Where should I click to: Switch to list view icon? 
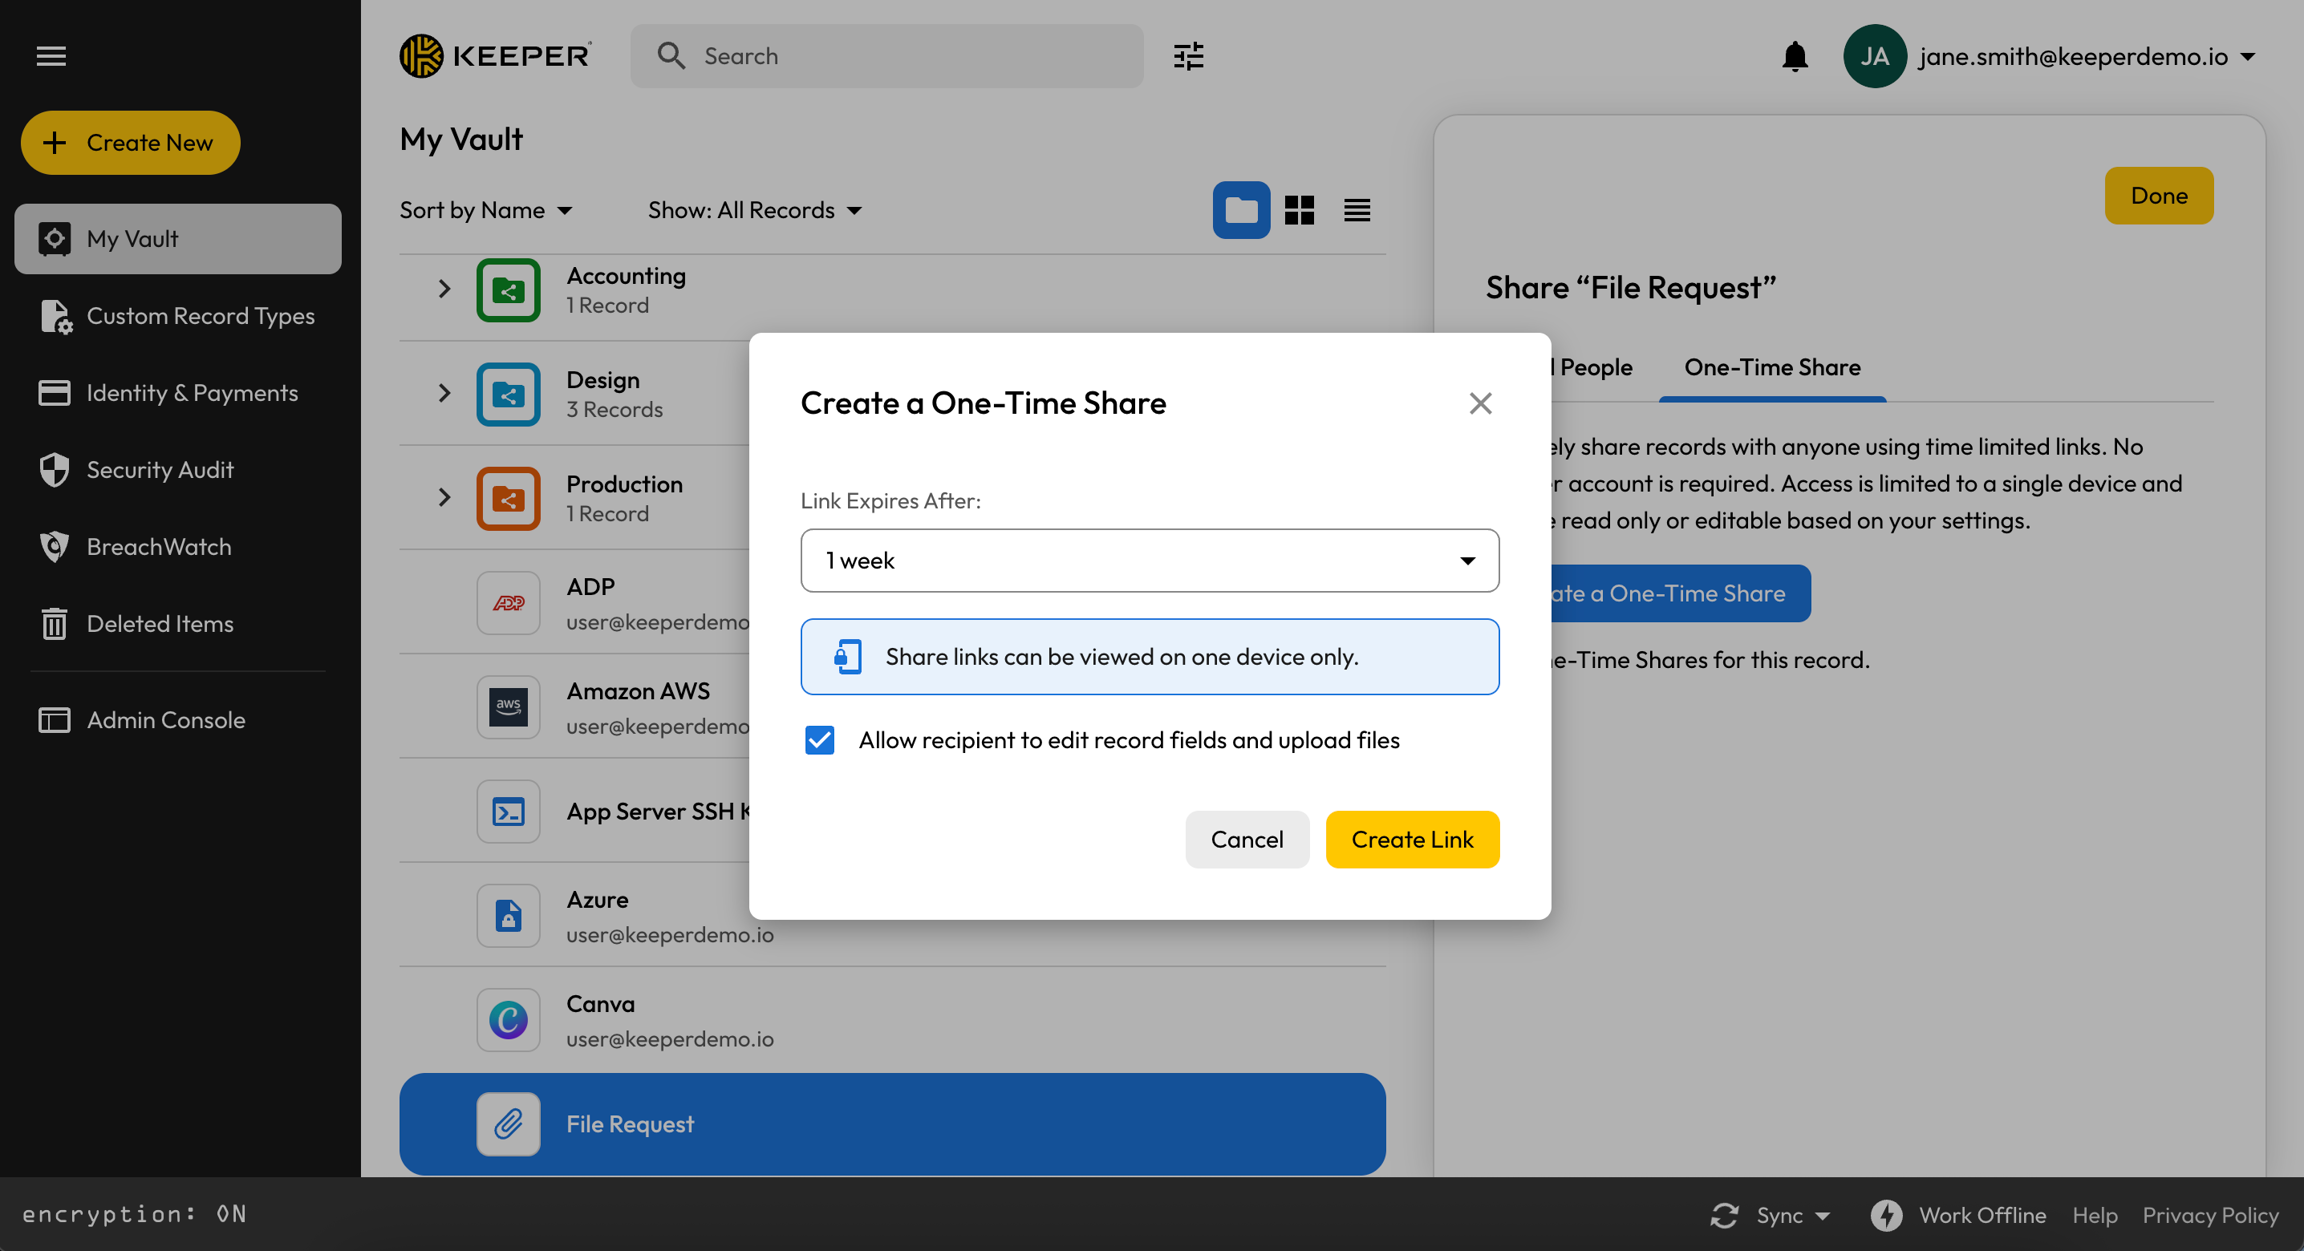pos(1356,210)
